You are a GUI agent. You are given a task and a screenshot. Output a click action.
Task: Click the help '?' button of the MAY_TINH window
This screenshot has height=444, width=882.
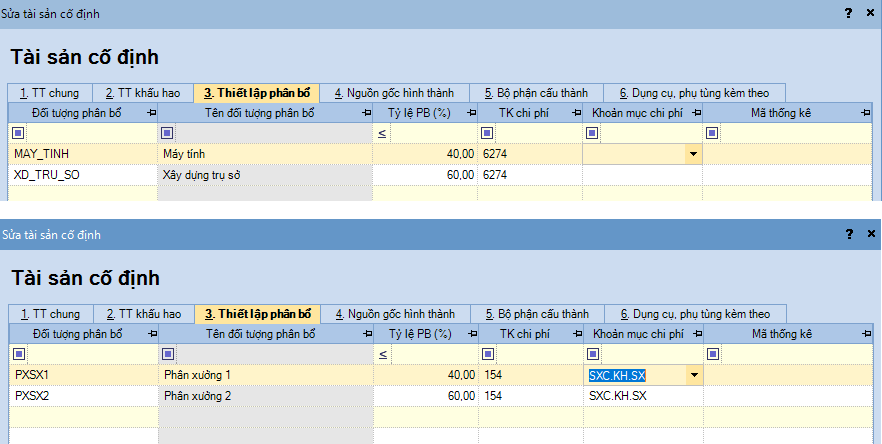pos(848,13)
